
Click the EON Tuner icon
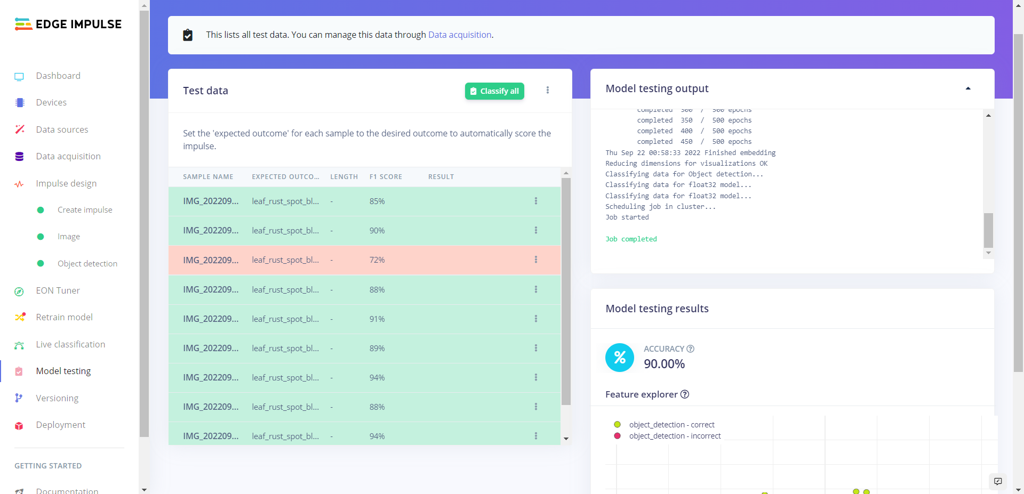tap(19, 291)
